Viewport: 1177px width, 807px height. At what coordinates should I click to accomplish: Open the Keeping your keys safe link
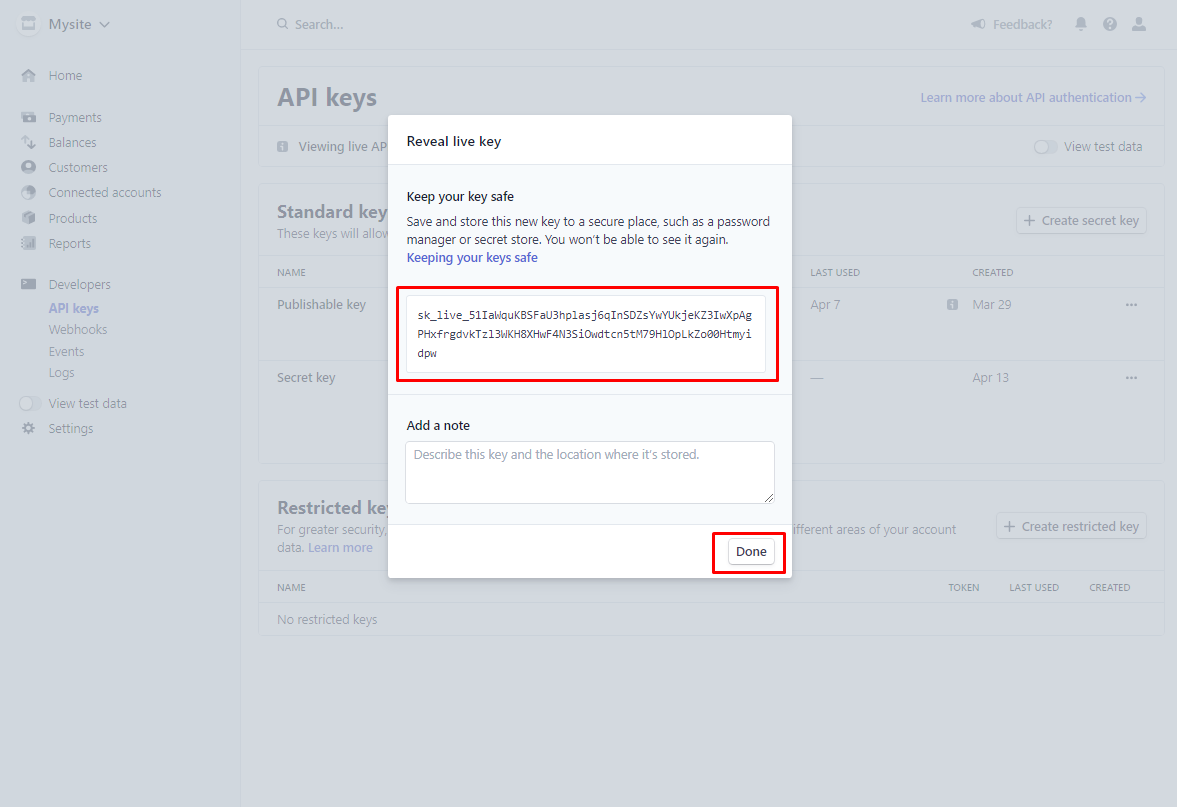coord(471,257)
